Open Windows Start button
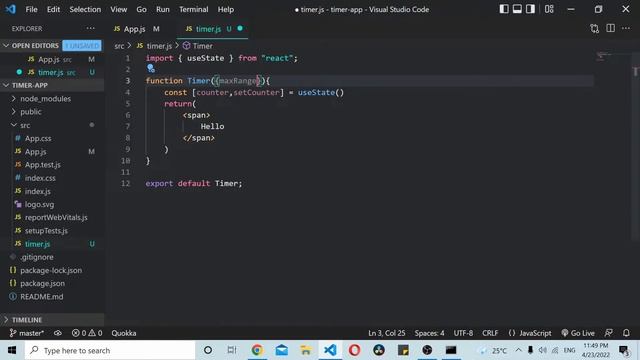640x360 pixels. (12, 350)
